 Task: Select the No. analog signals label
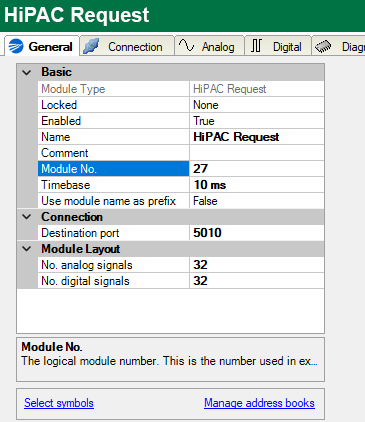[113, 265]
